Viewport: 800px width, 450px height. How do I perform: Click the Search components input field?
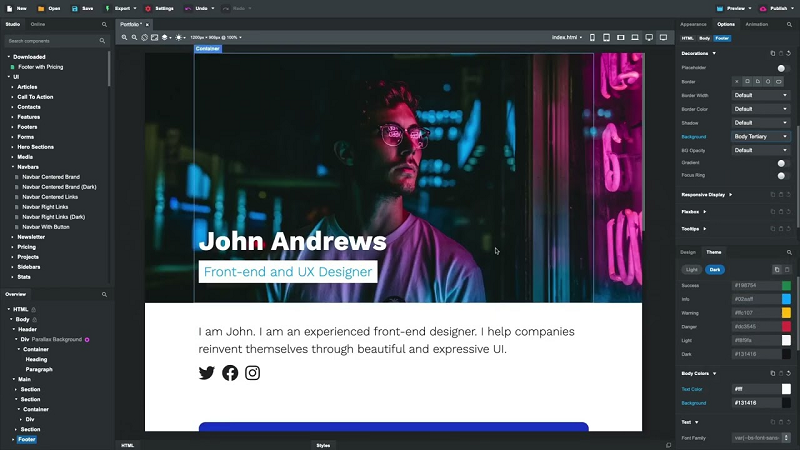(50, 41)
